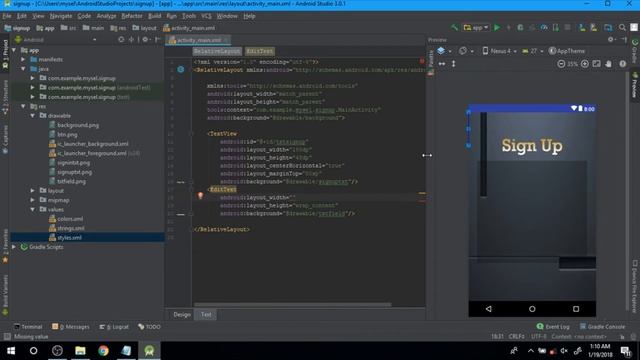Open the Nexus 4 device dropdown

coord(500,51)
